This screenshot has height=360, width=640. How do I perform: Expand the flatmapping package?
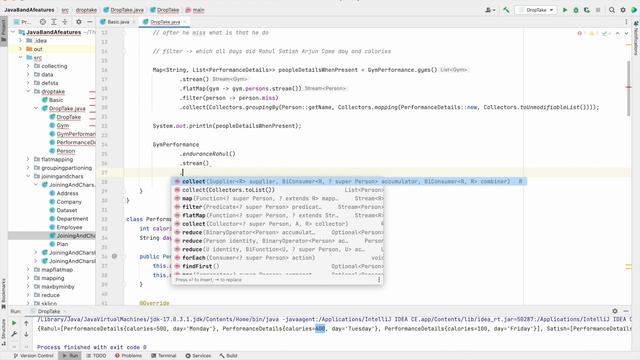click(x=28, y=159)
